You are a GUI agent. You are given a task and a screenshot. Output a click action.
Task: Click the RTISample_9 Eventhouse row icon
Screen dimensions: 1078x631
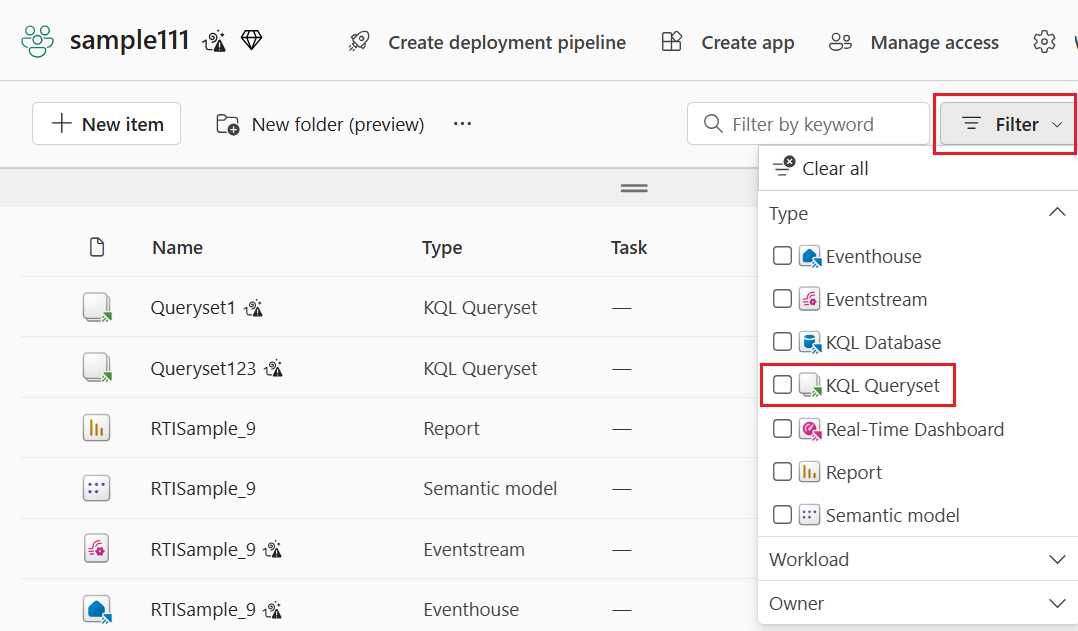pos(97,610)
